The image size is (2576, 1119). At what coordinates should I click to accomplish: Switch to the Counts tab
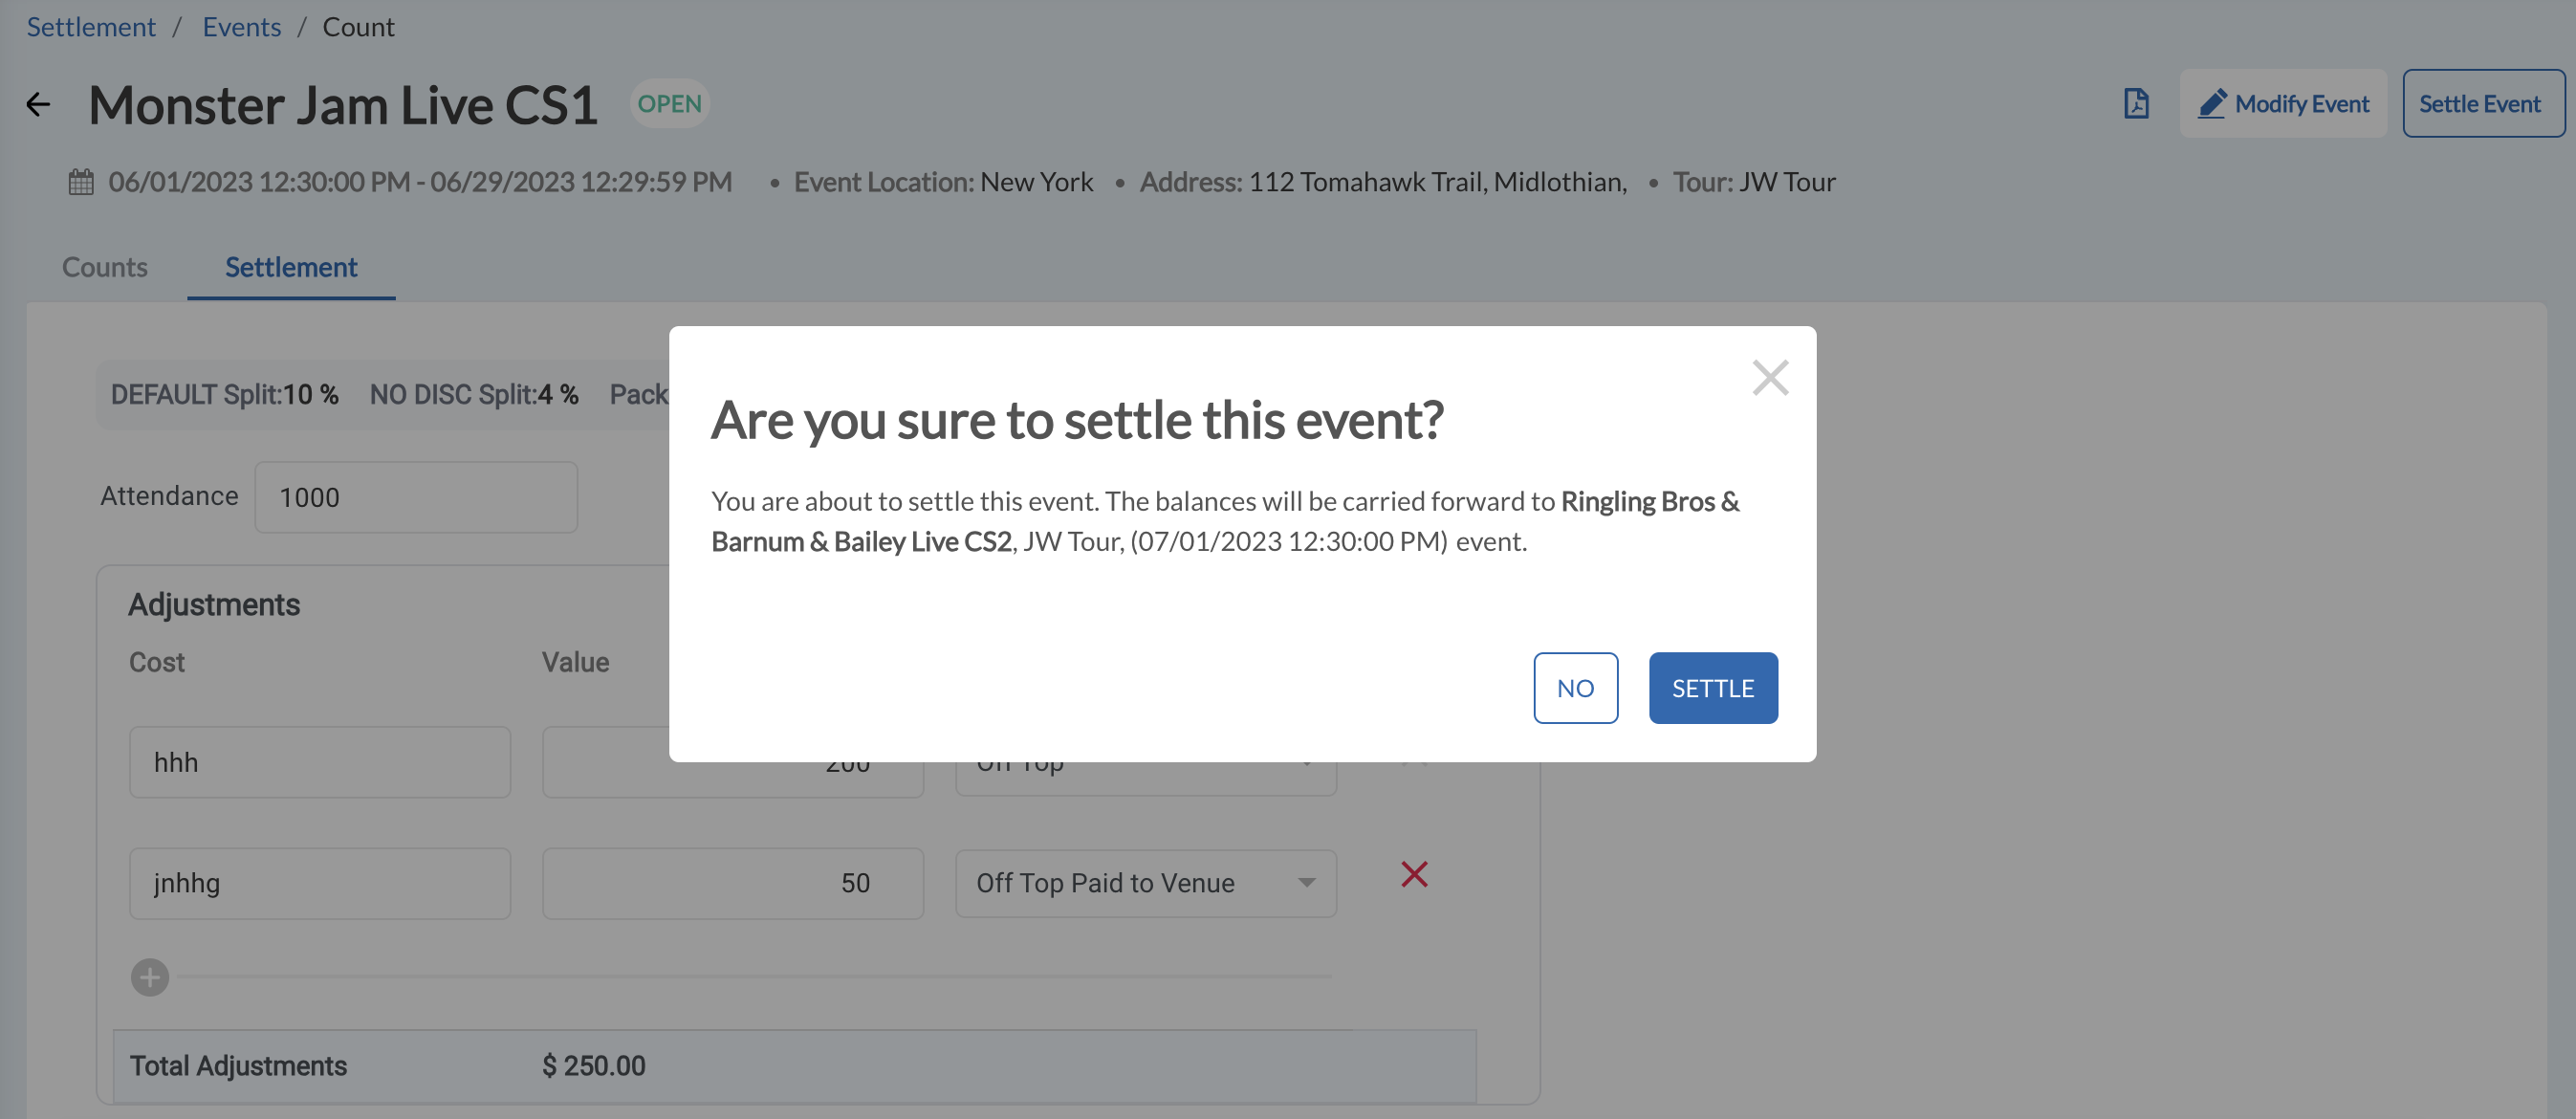click(105, 267)
